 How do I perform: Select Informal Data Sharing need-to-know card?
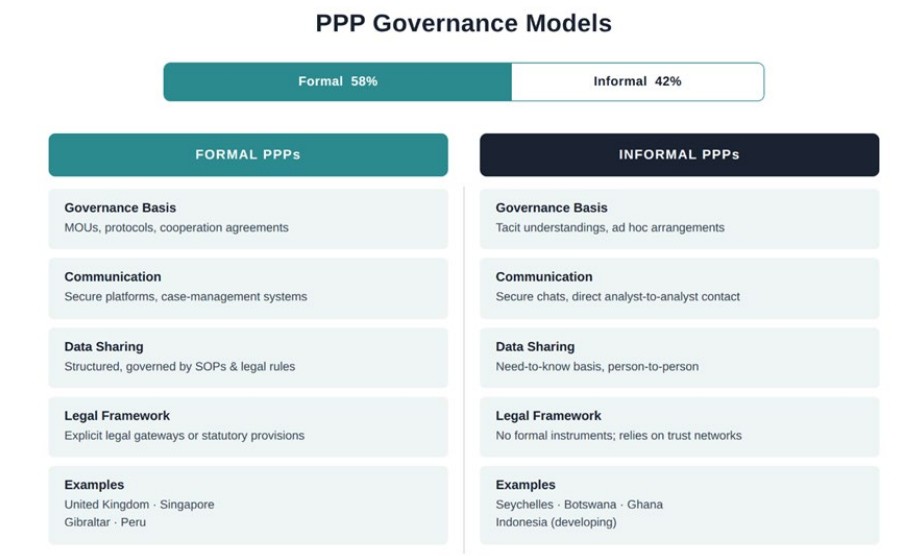click(679, 357)
